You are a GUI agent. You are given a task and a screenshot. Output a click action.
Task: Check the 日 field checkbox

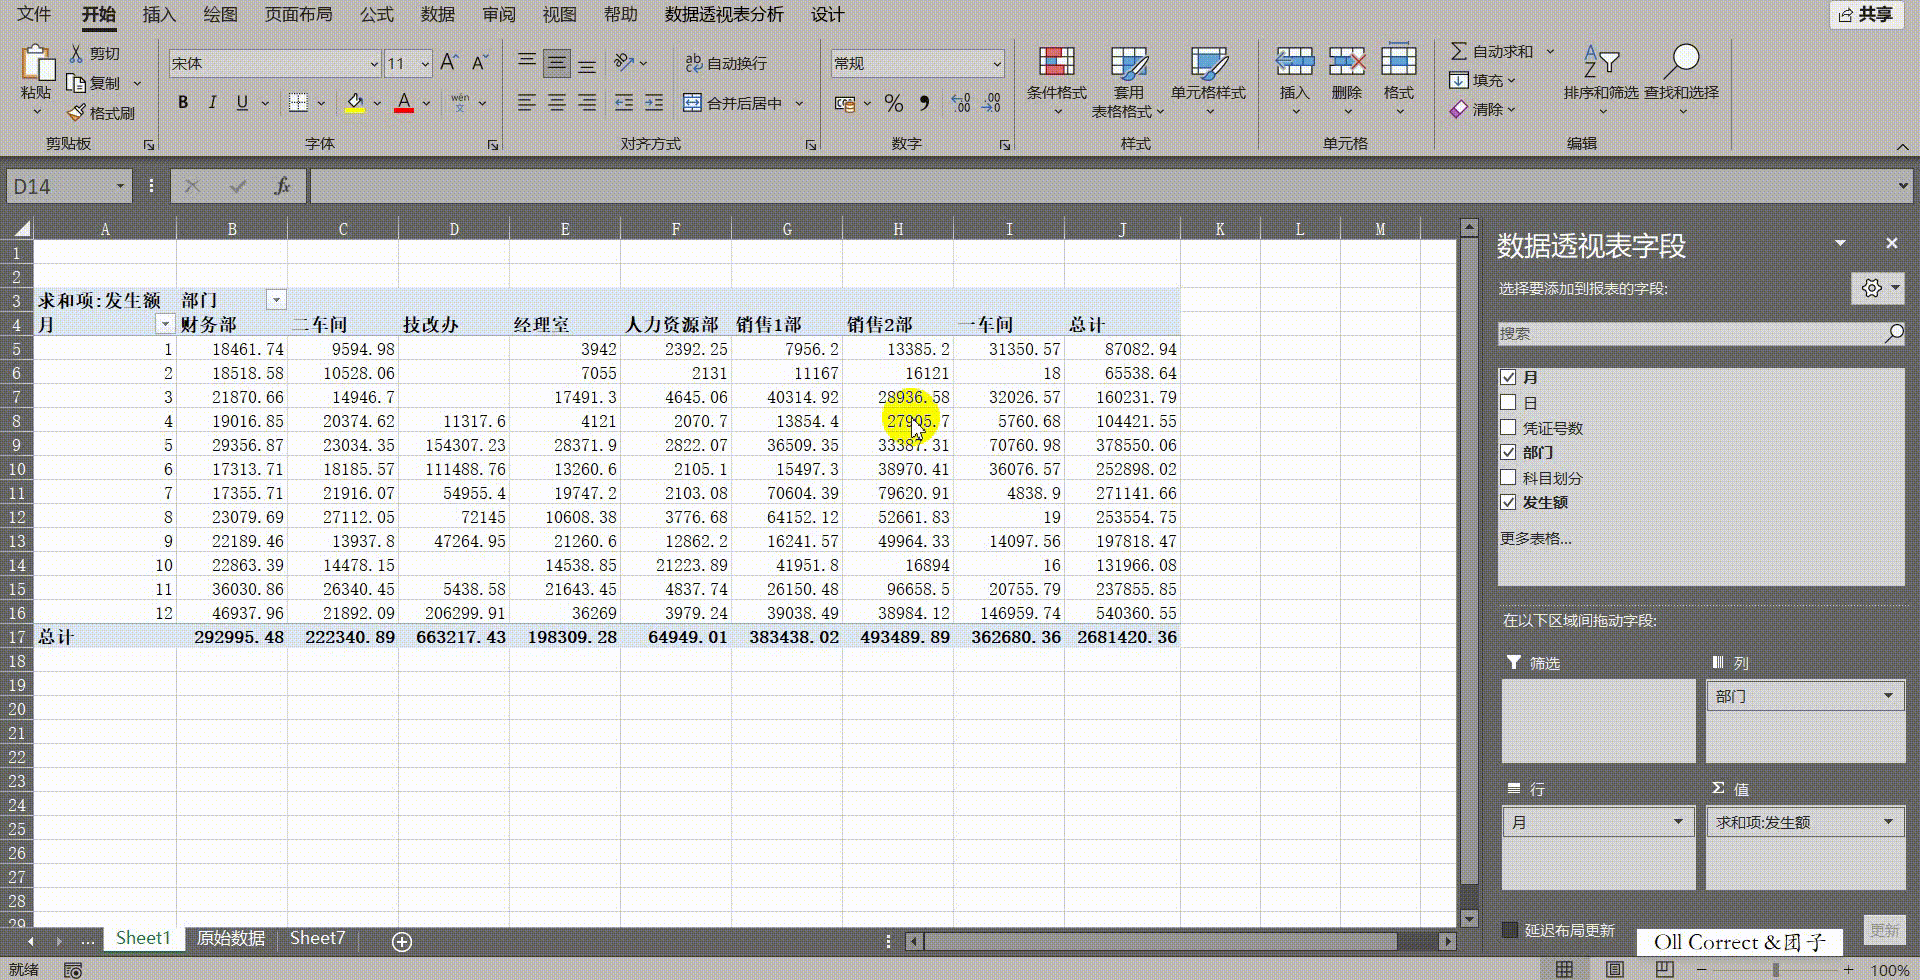point(1508,402)
